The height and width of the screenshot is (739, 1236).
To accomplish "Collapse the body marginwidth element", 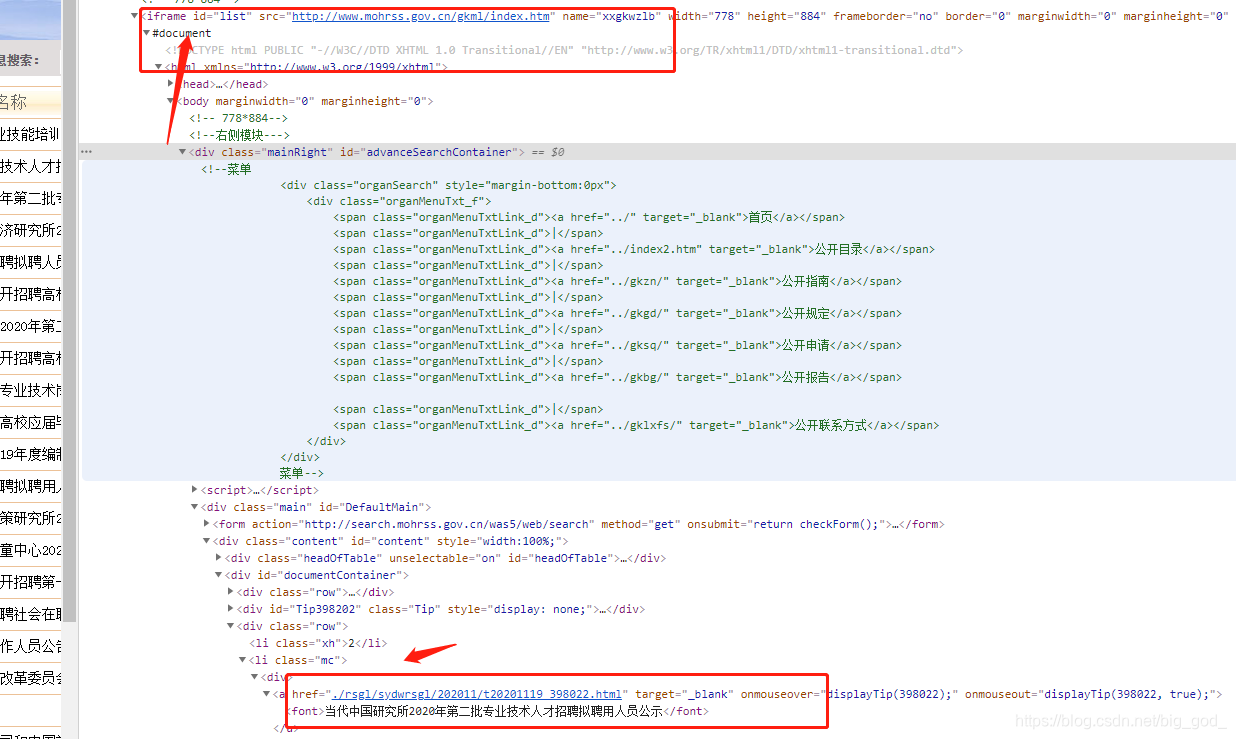I will point(171,101).
